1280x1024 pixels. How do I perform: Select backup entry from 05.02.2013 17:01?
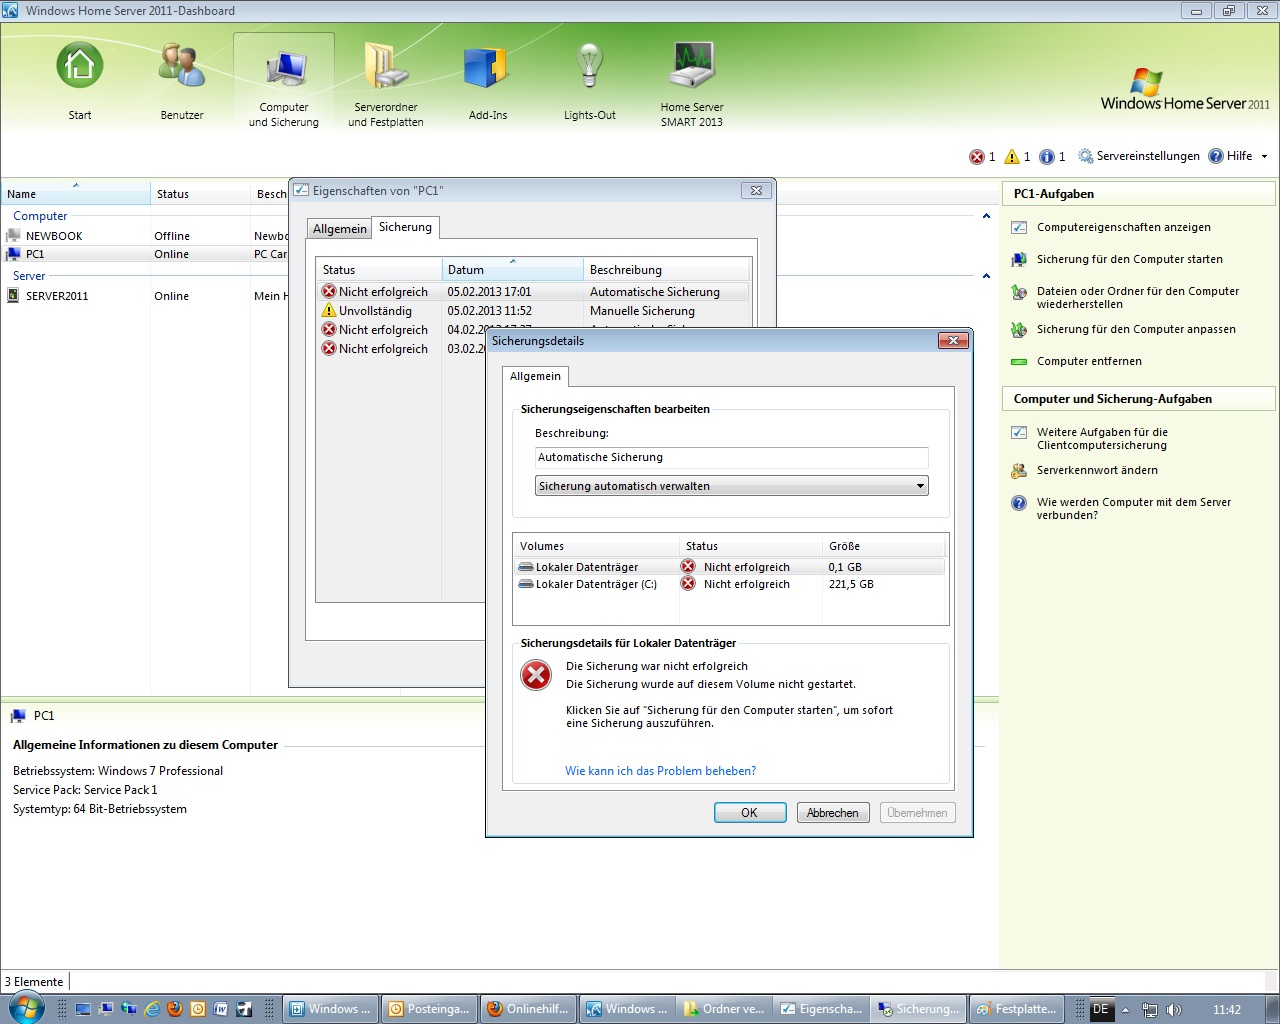[533, 292]
